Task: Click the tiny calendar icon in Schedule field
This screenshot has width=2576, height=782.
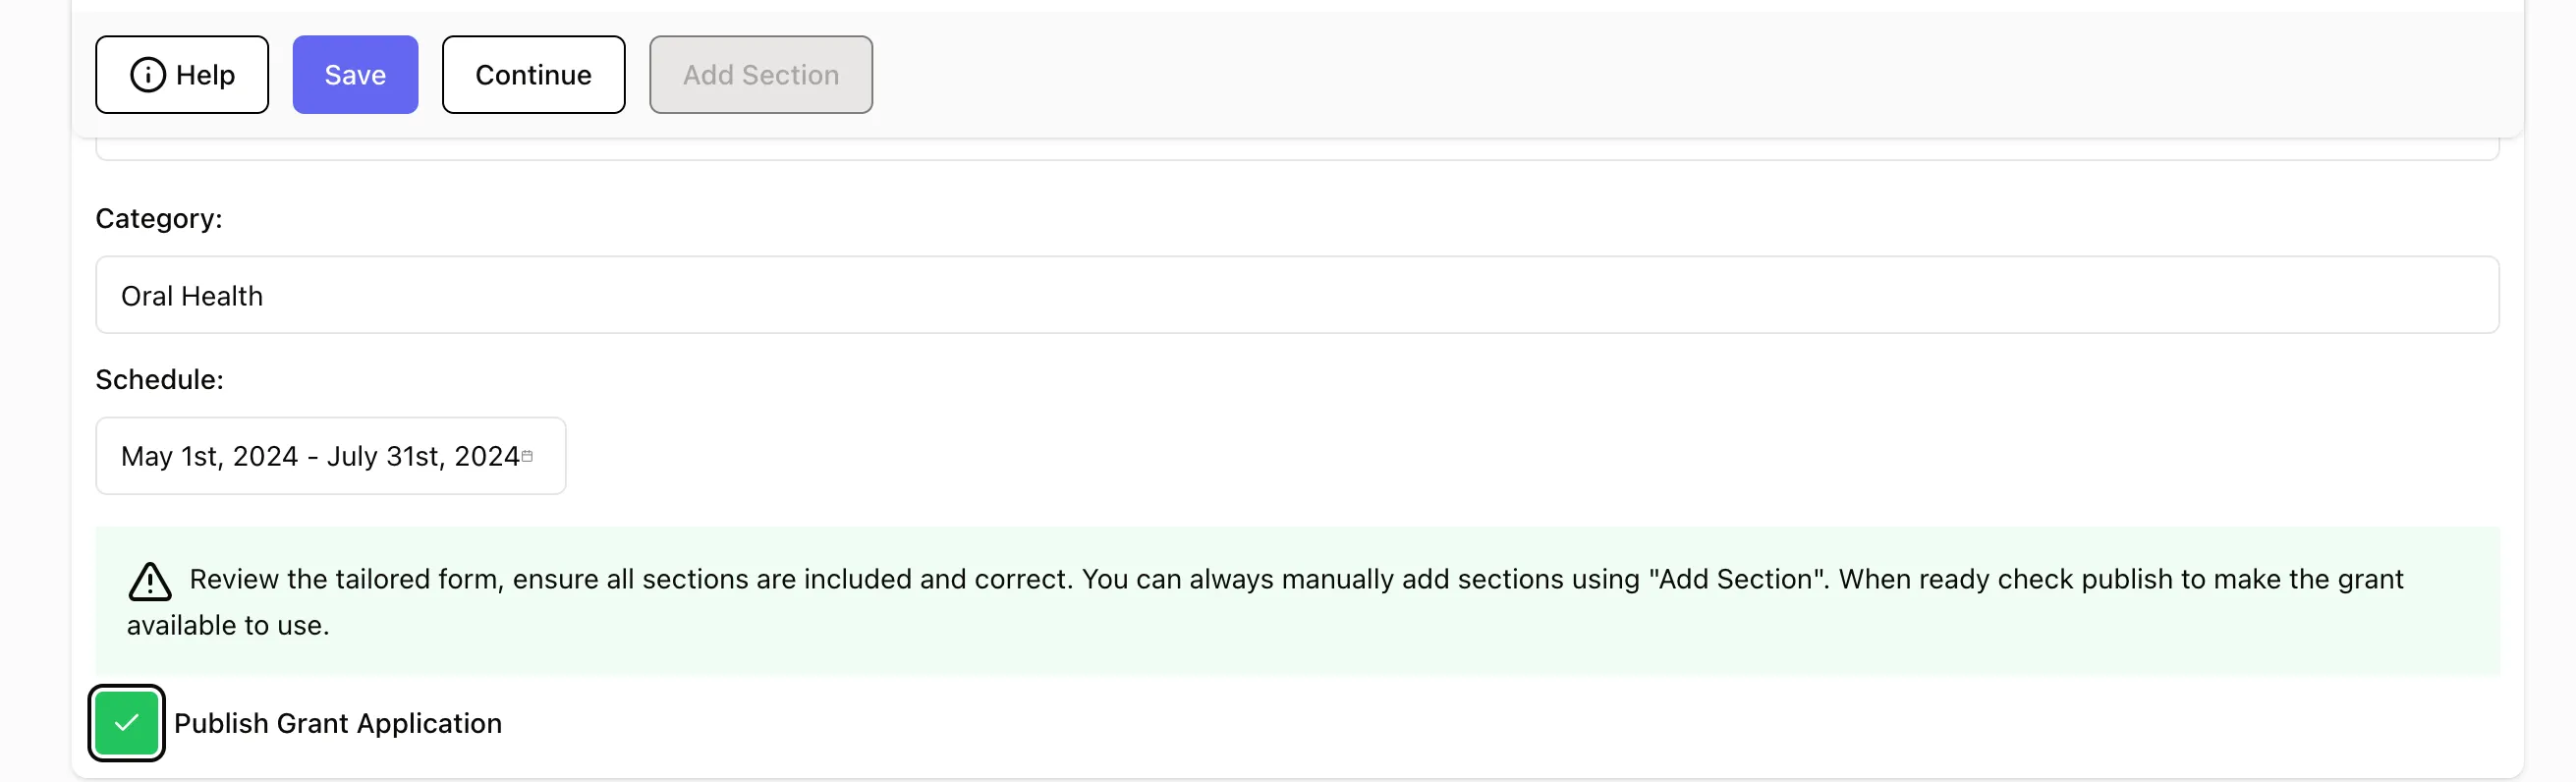Action: [527, 456]
